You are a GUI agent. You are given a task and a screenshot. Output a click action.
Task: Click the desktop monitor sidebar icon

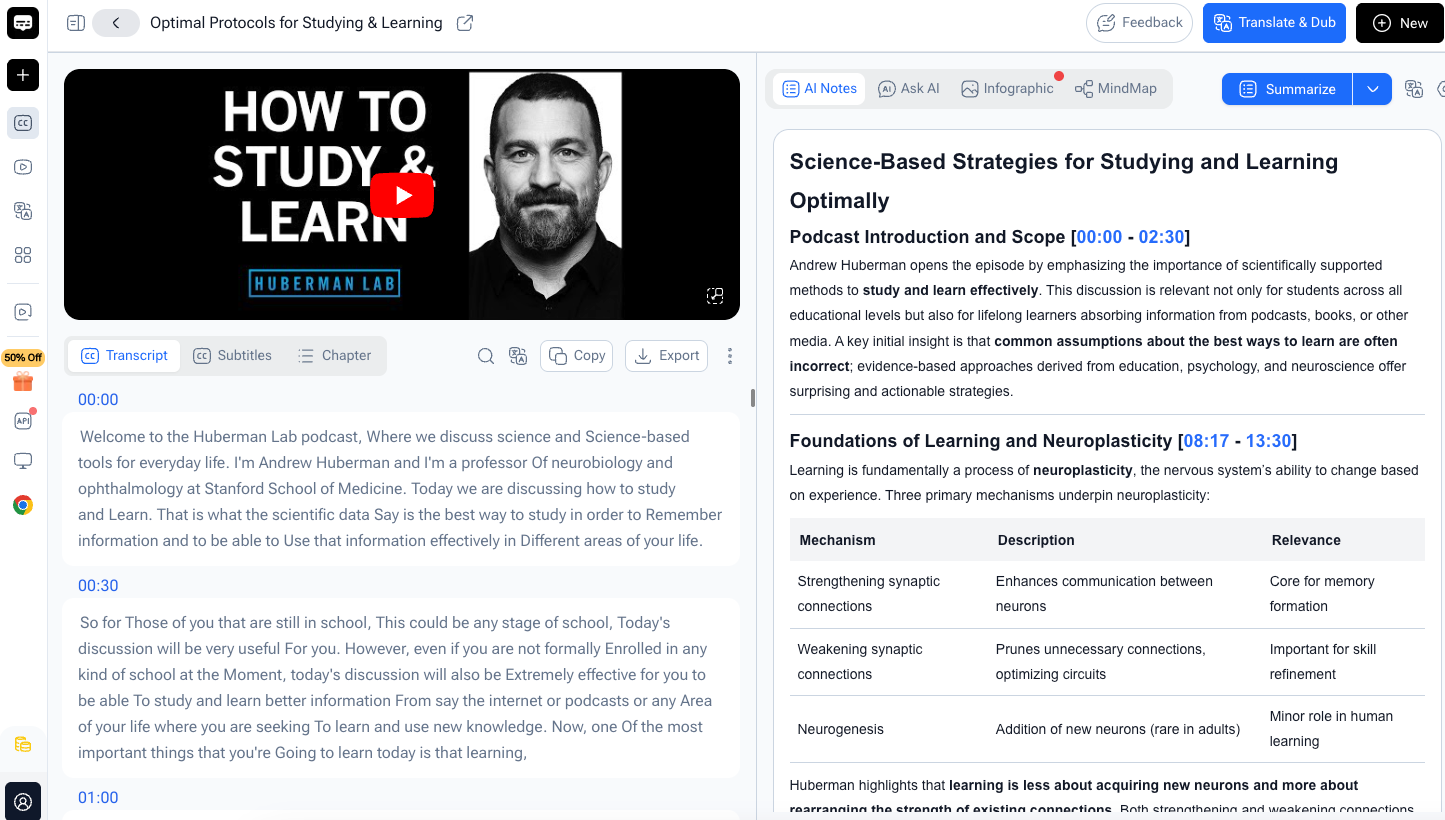[x=23, y=461]
